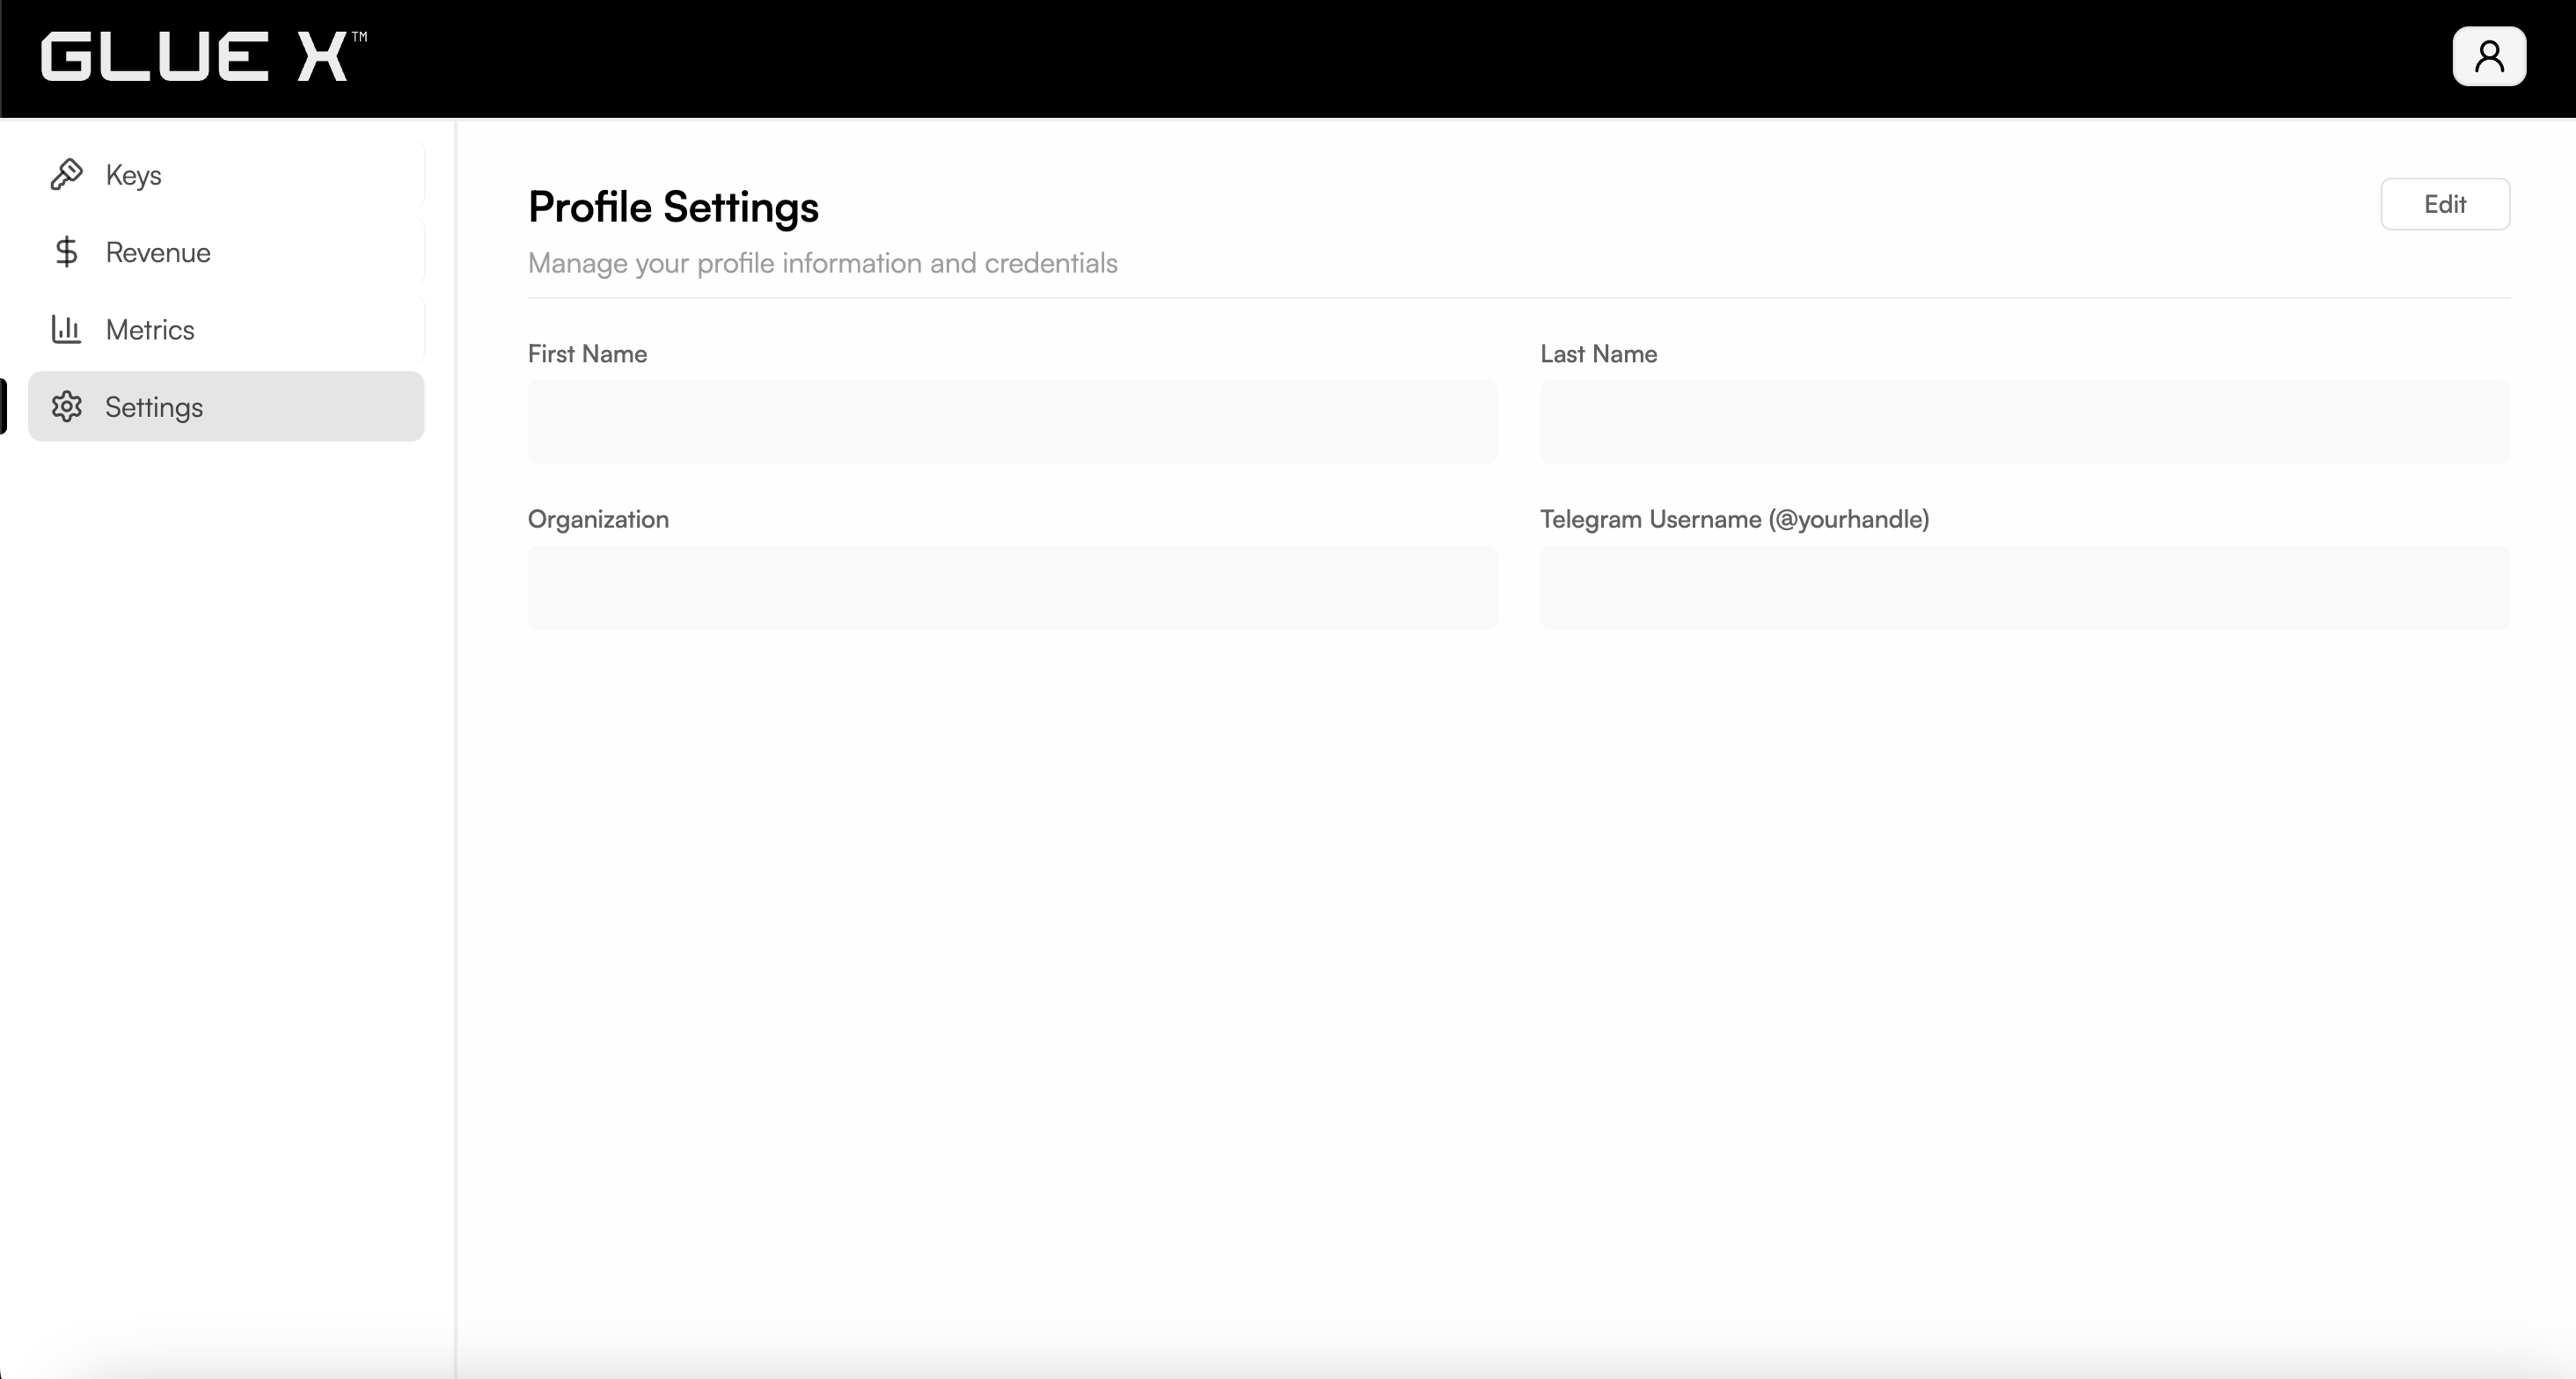
Task: Open the Metrics page
Action: pos(150,329)
